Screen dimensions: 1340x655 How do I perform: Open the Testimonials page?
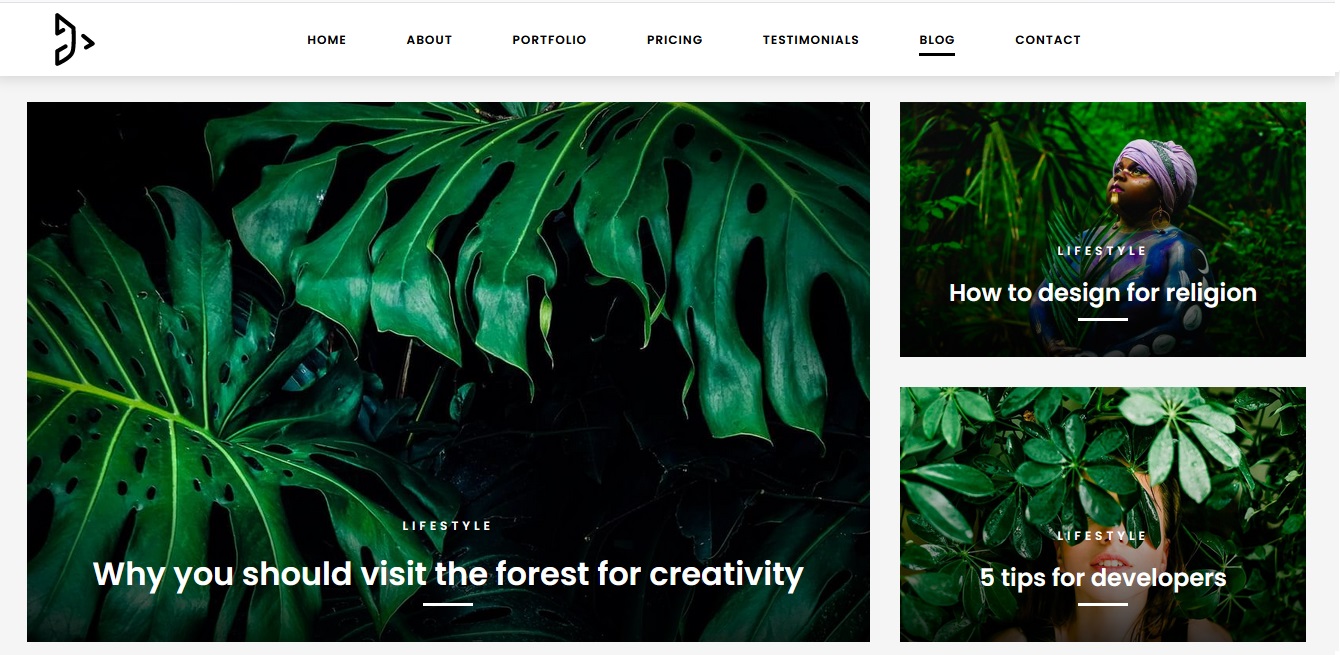coord(811,40)
